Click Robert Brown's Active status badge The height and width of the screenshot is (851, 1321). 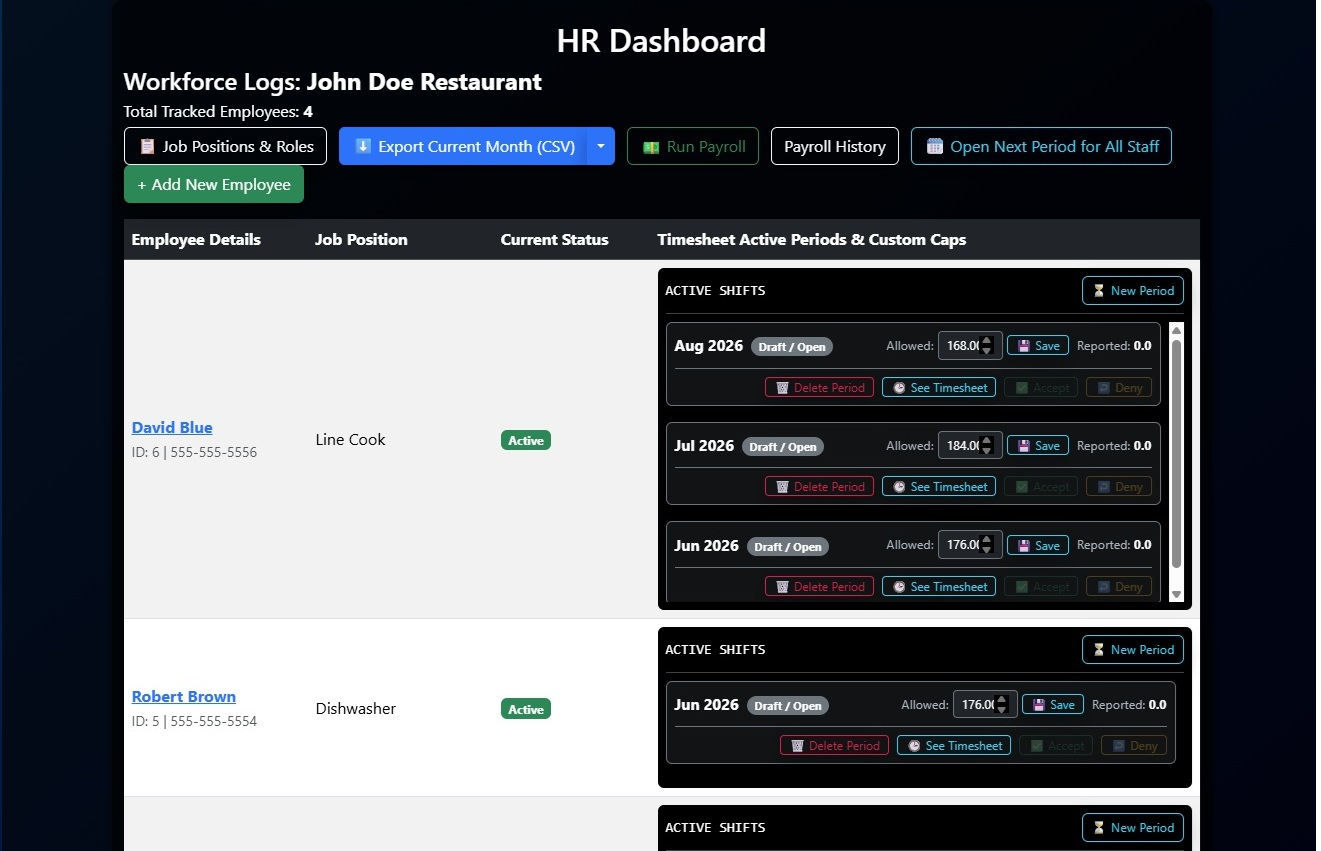(x=526, y=709)
